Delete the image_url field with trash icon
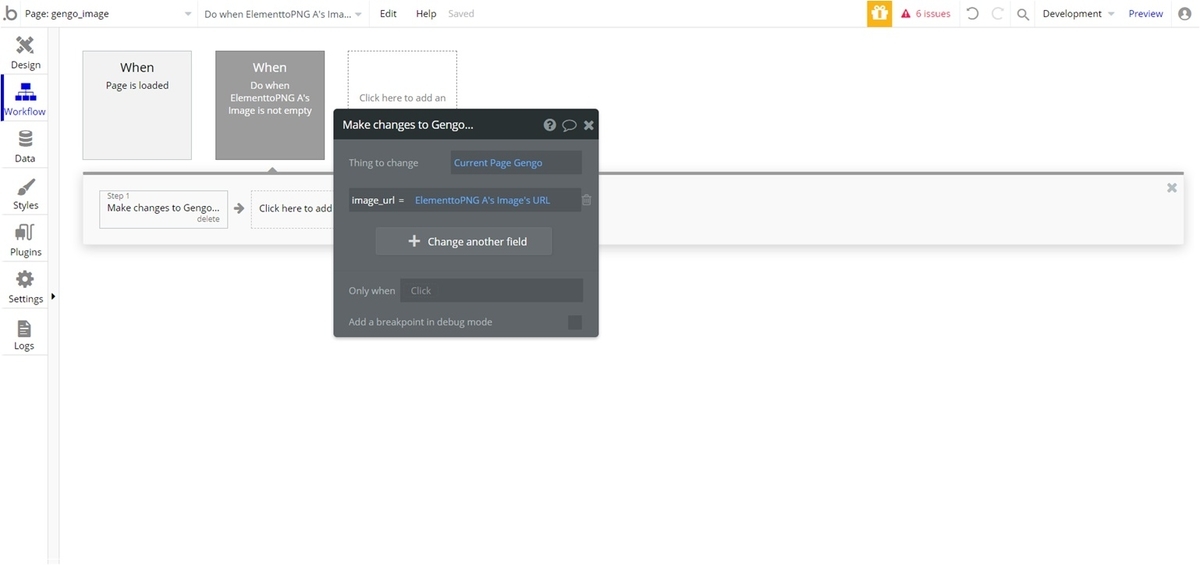This screenshot has height=565, width=1200. (587, 200)
